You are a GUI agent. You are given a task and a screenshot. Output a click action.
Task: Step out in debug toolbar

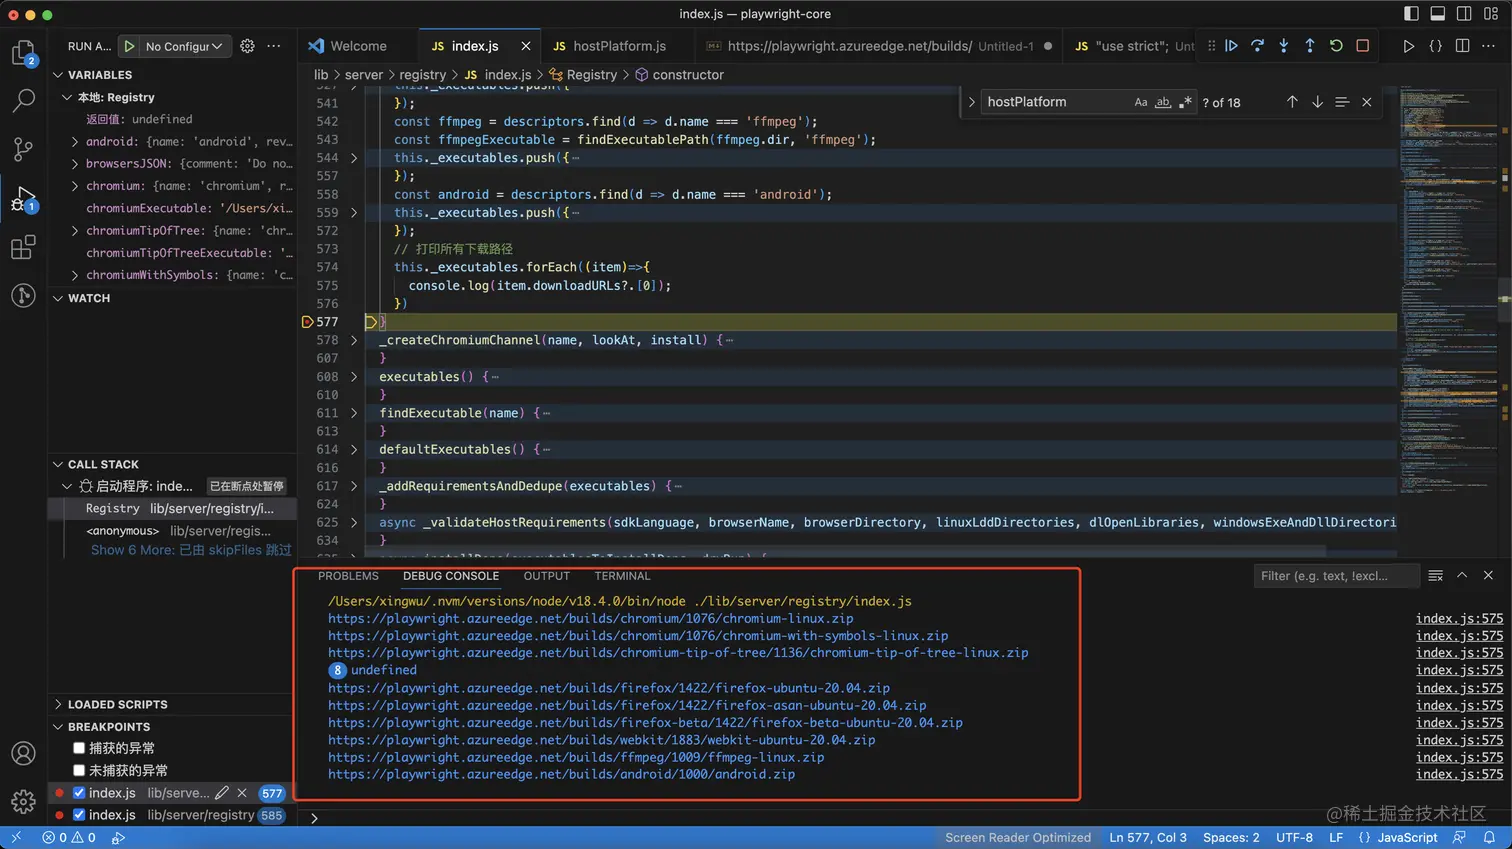(1310, 46)
